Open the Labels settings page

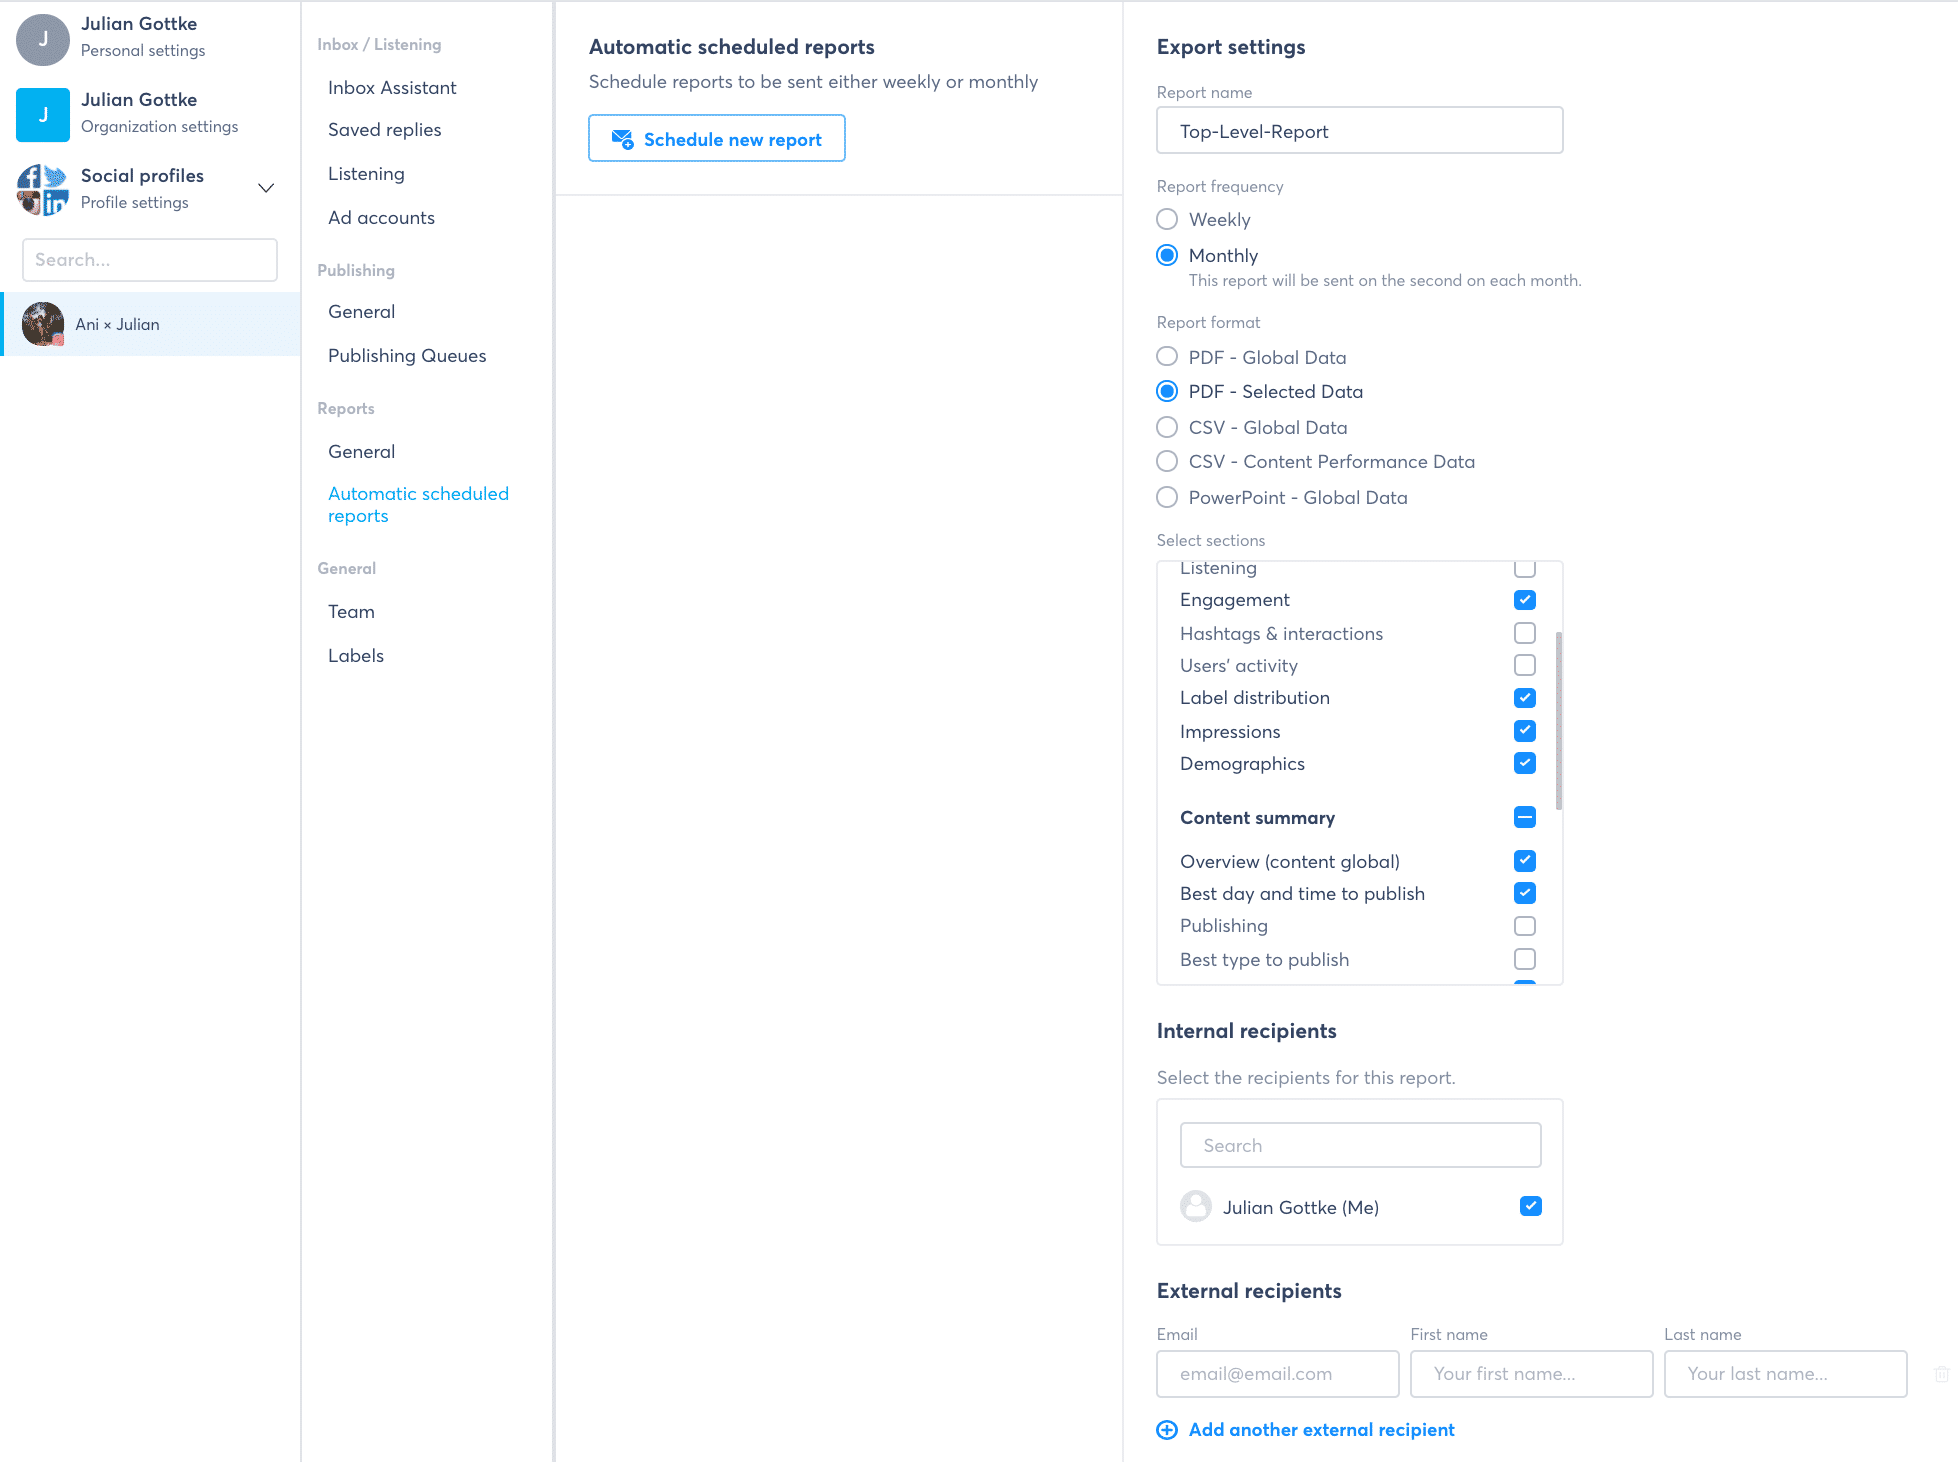[356, 656]
